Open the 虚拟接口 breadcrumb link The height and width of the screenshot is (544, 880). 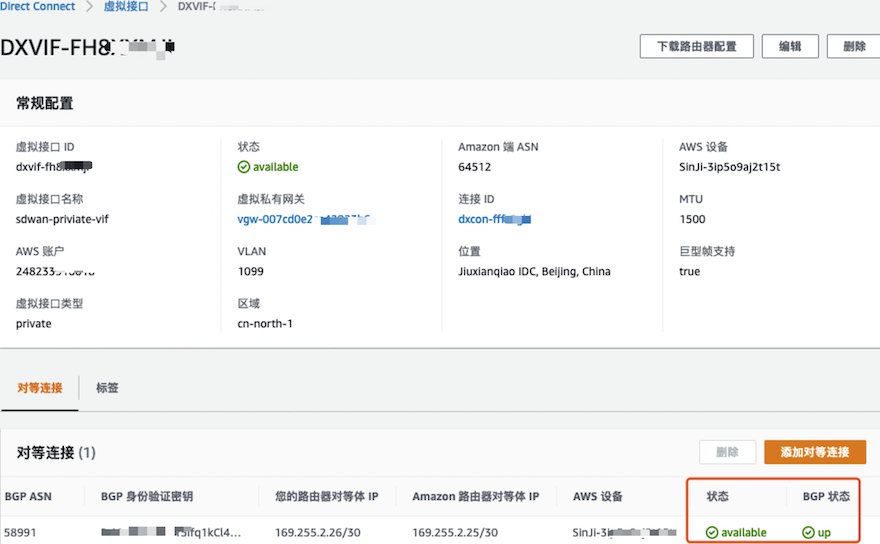pos(125,7)
